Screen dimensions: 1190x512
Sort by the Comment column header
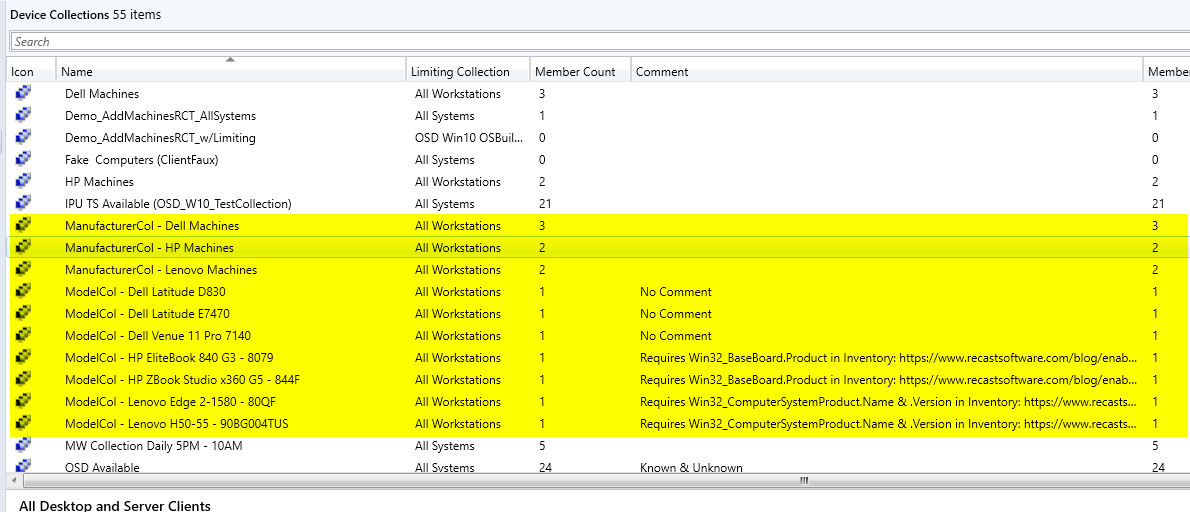(886, 71)
